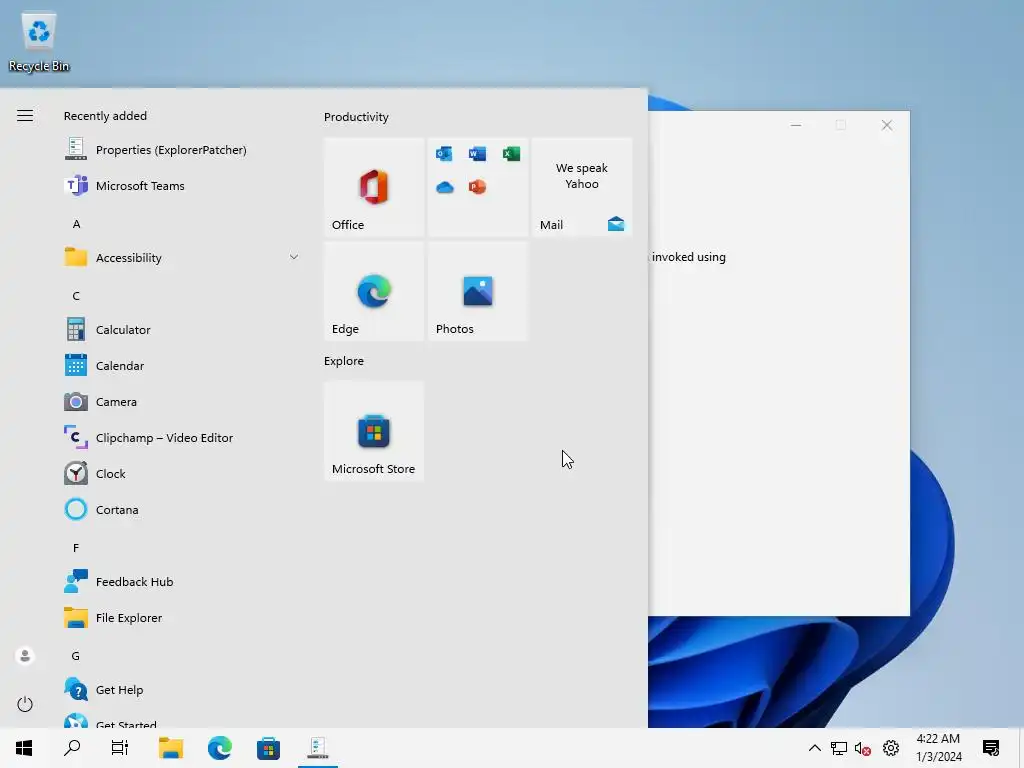This screenshot has width=1024, height=768.
Task: Launch Cortana from the app list
Action: (182, 509)
